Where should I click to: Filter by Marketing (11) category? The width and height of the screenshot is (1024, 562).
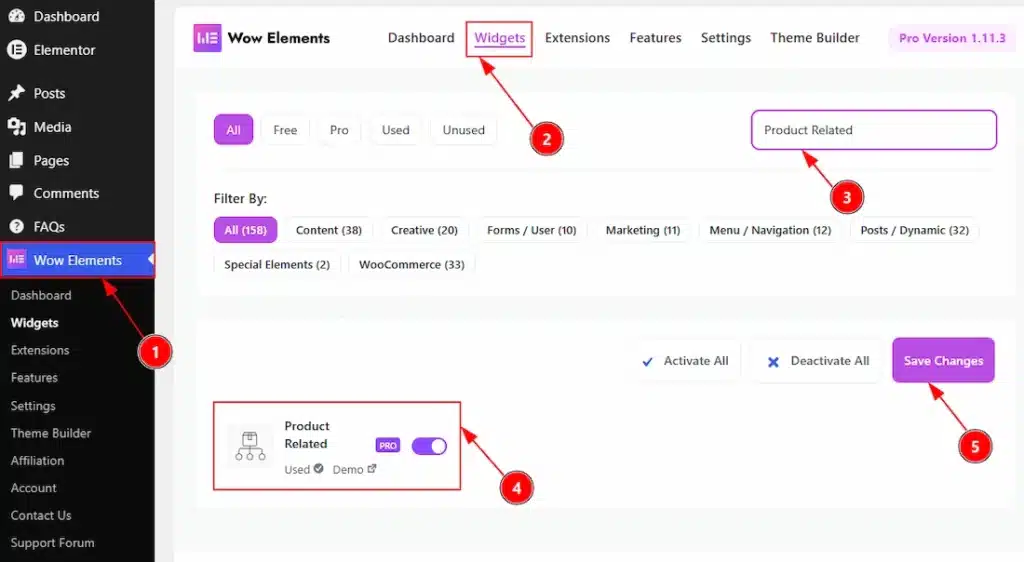(x=643, y=230)
